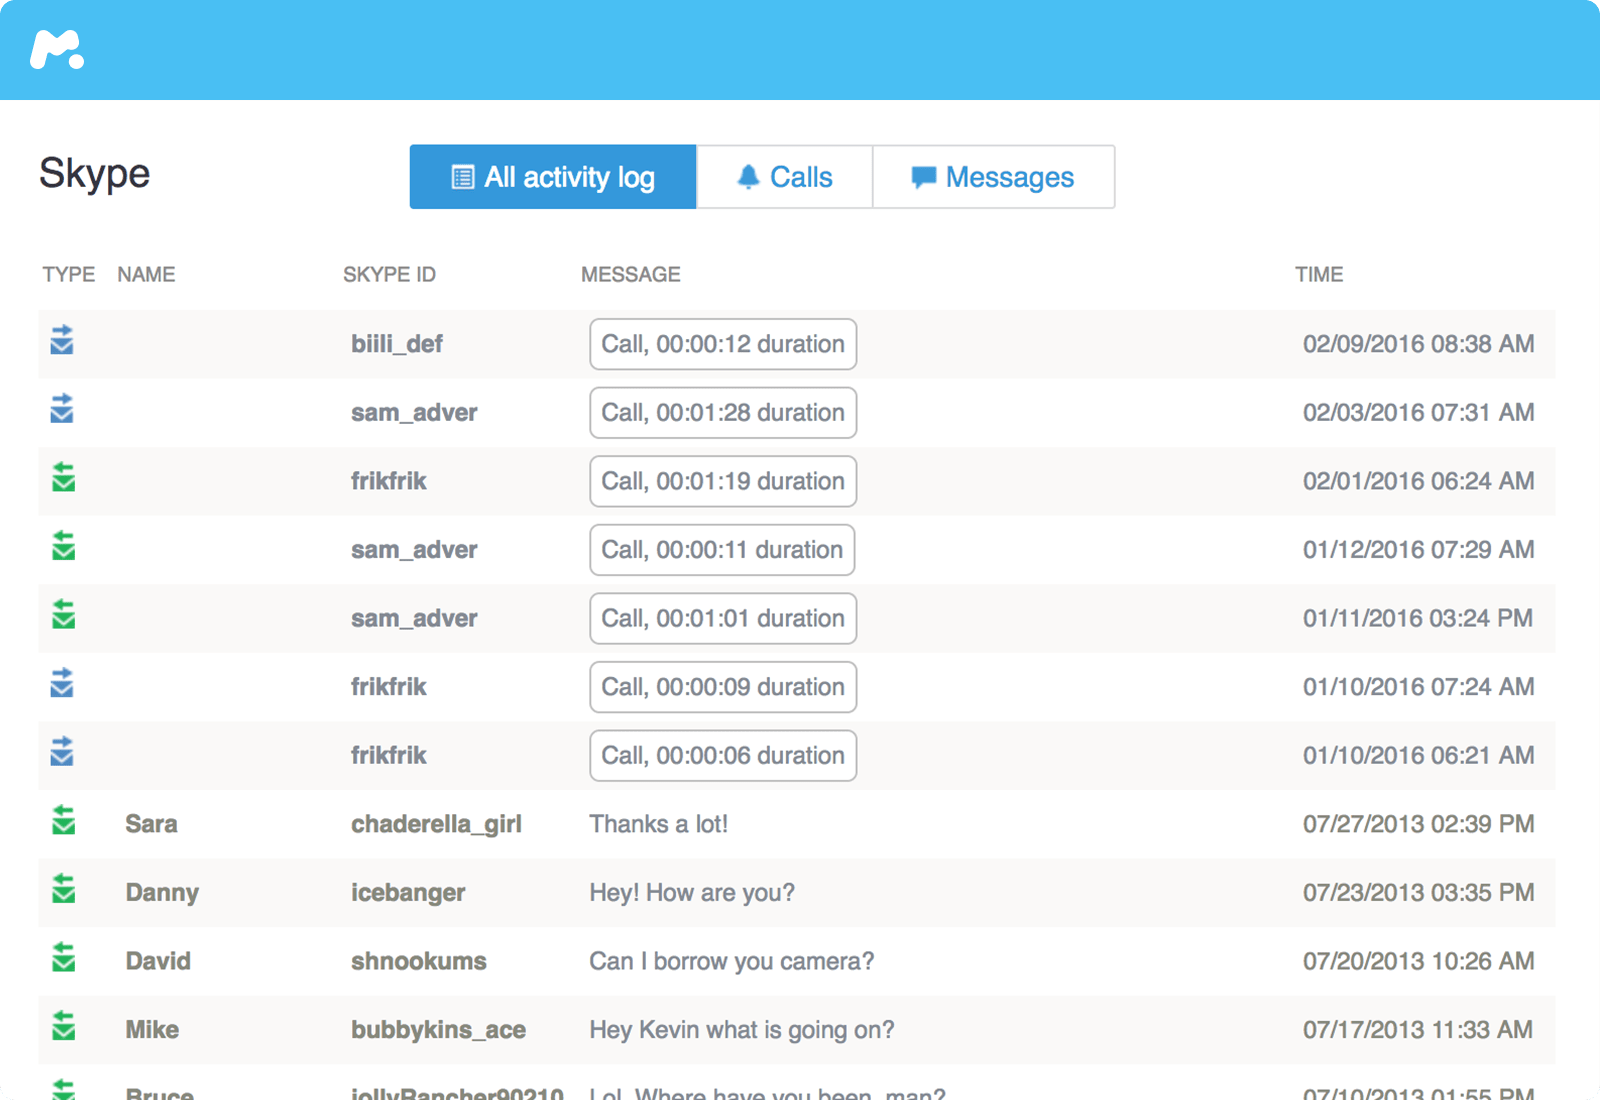
Task: Open Call 00:00:11 duration entry
Action: click(722, 550)
